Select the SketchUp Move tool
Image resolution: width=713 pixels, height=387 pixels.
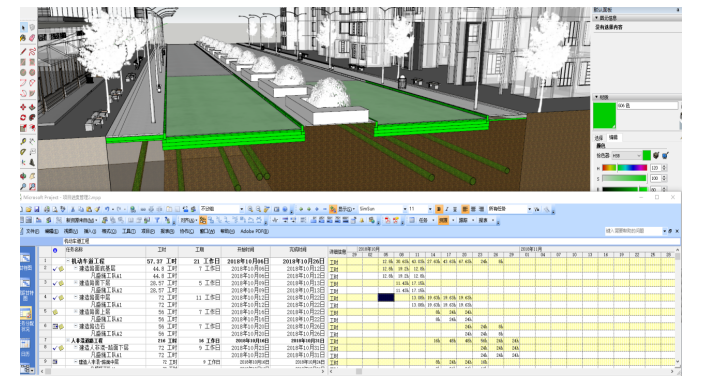pyautogui.click(x=23, y=107)
